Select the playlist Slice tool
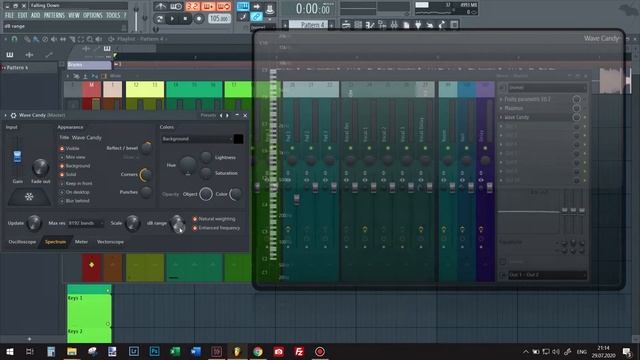This screenshot has width=640, height=360. [72, 39]
